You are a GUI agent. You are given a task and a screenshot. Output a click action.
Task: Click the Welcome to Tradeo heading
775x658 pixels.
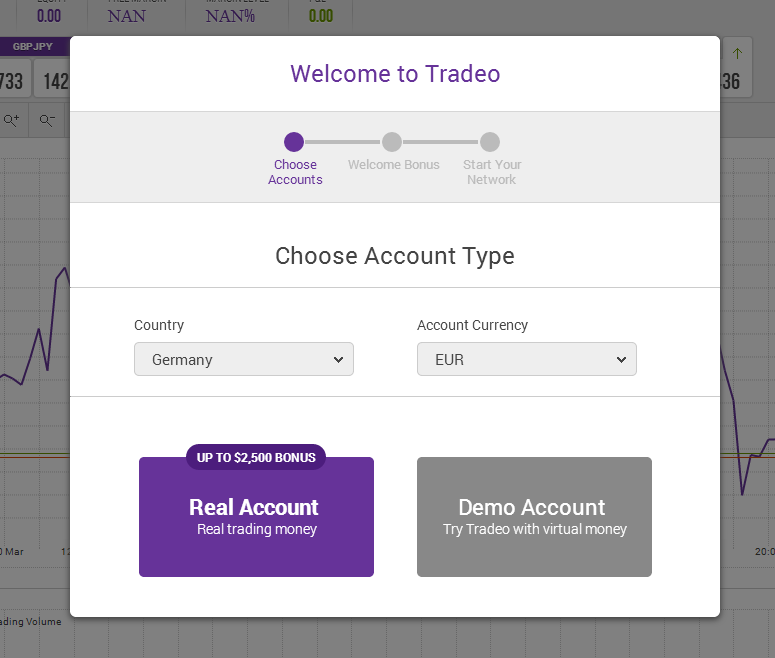(395, 74)
